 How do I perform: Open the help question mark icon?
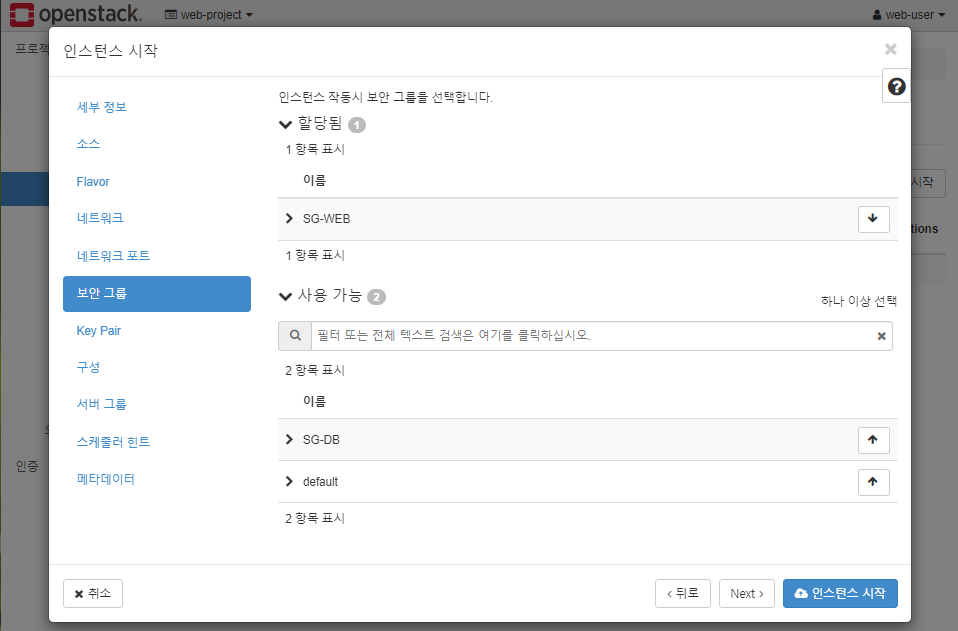click(896, 87)
